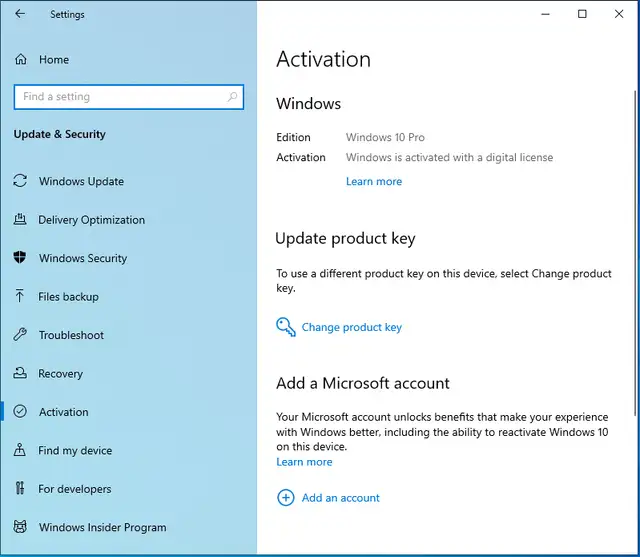Click 'Windows is activated with a digital license' text
Image resolution: width=640 pixels, height=557 pixels.
(x=449, y=158)
